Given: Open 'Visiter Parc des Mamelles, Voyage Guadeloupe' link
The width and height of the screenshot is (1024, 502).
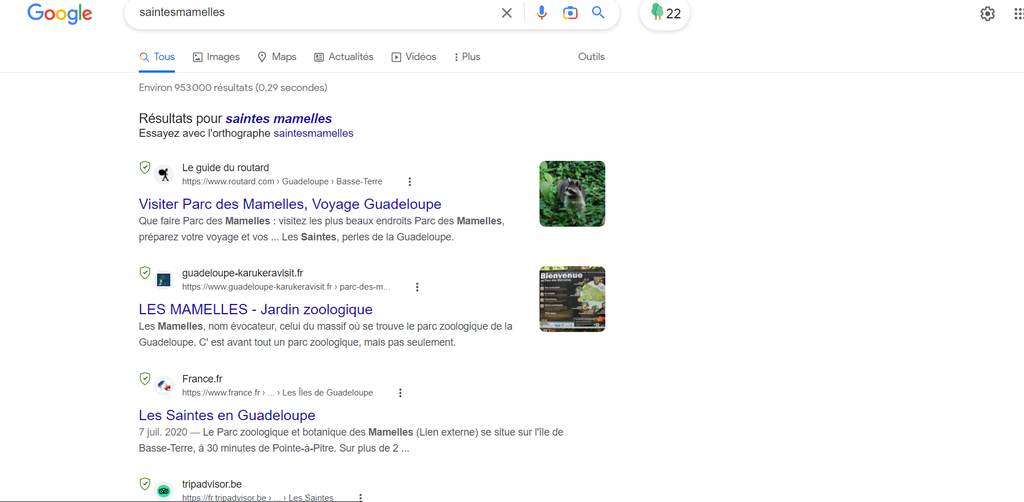Looking at the screenshot, I should point(290,204).
